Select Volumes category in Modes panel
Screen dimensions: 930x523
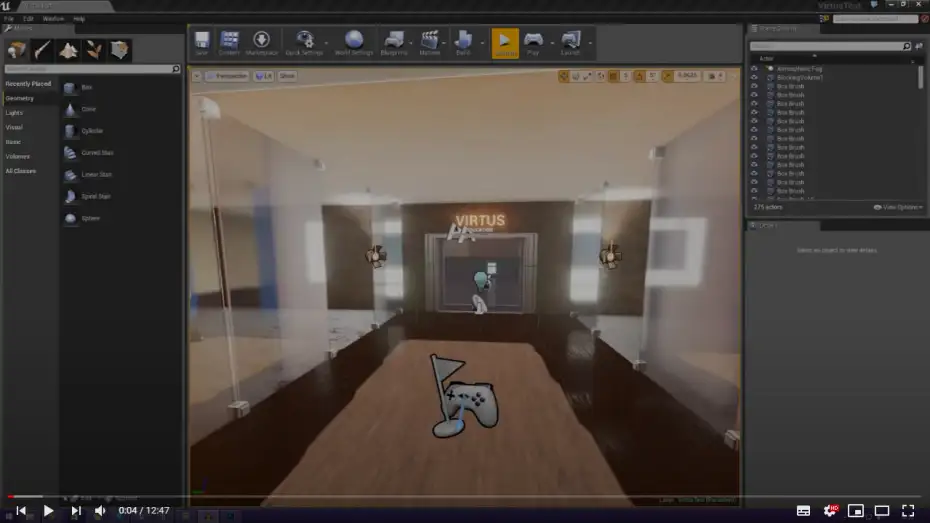18,157
